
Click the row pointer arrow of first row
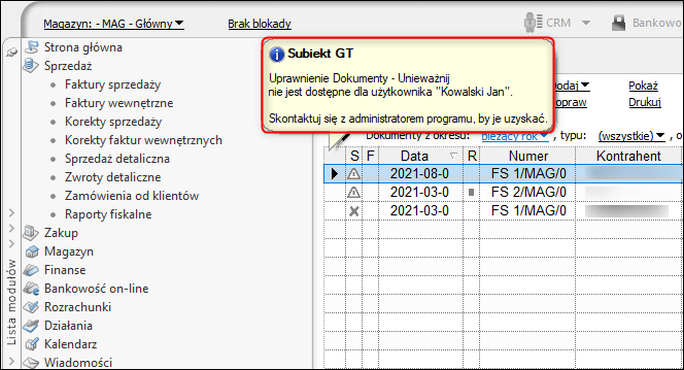(334, 174)
